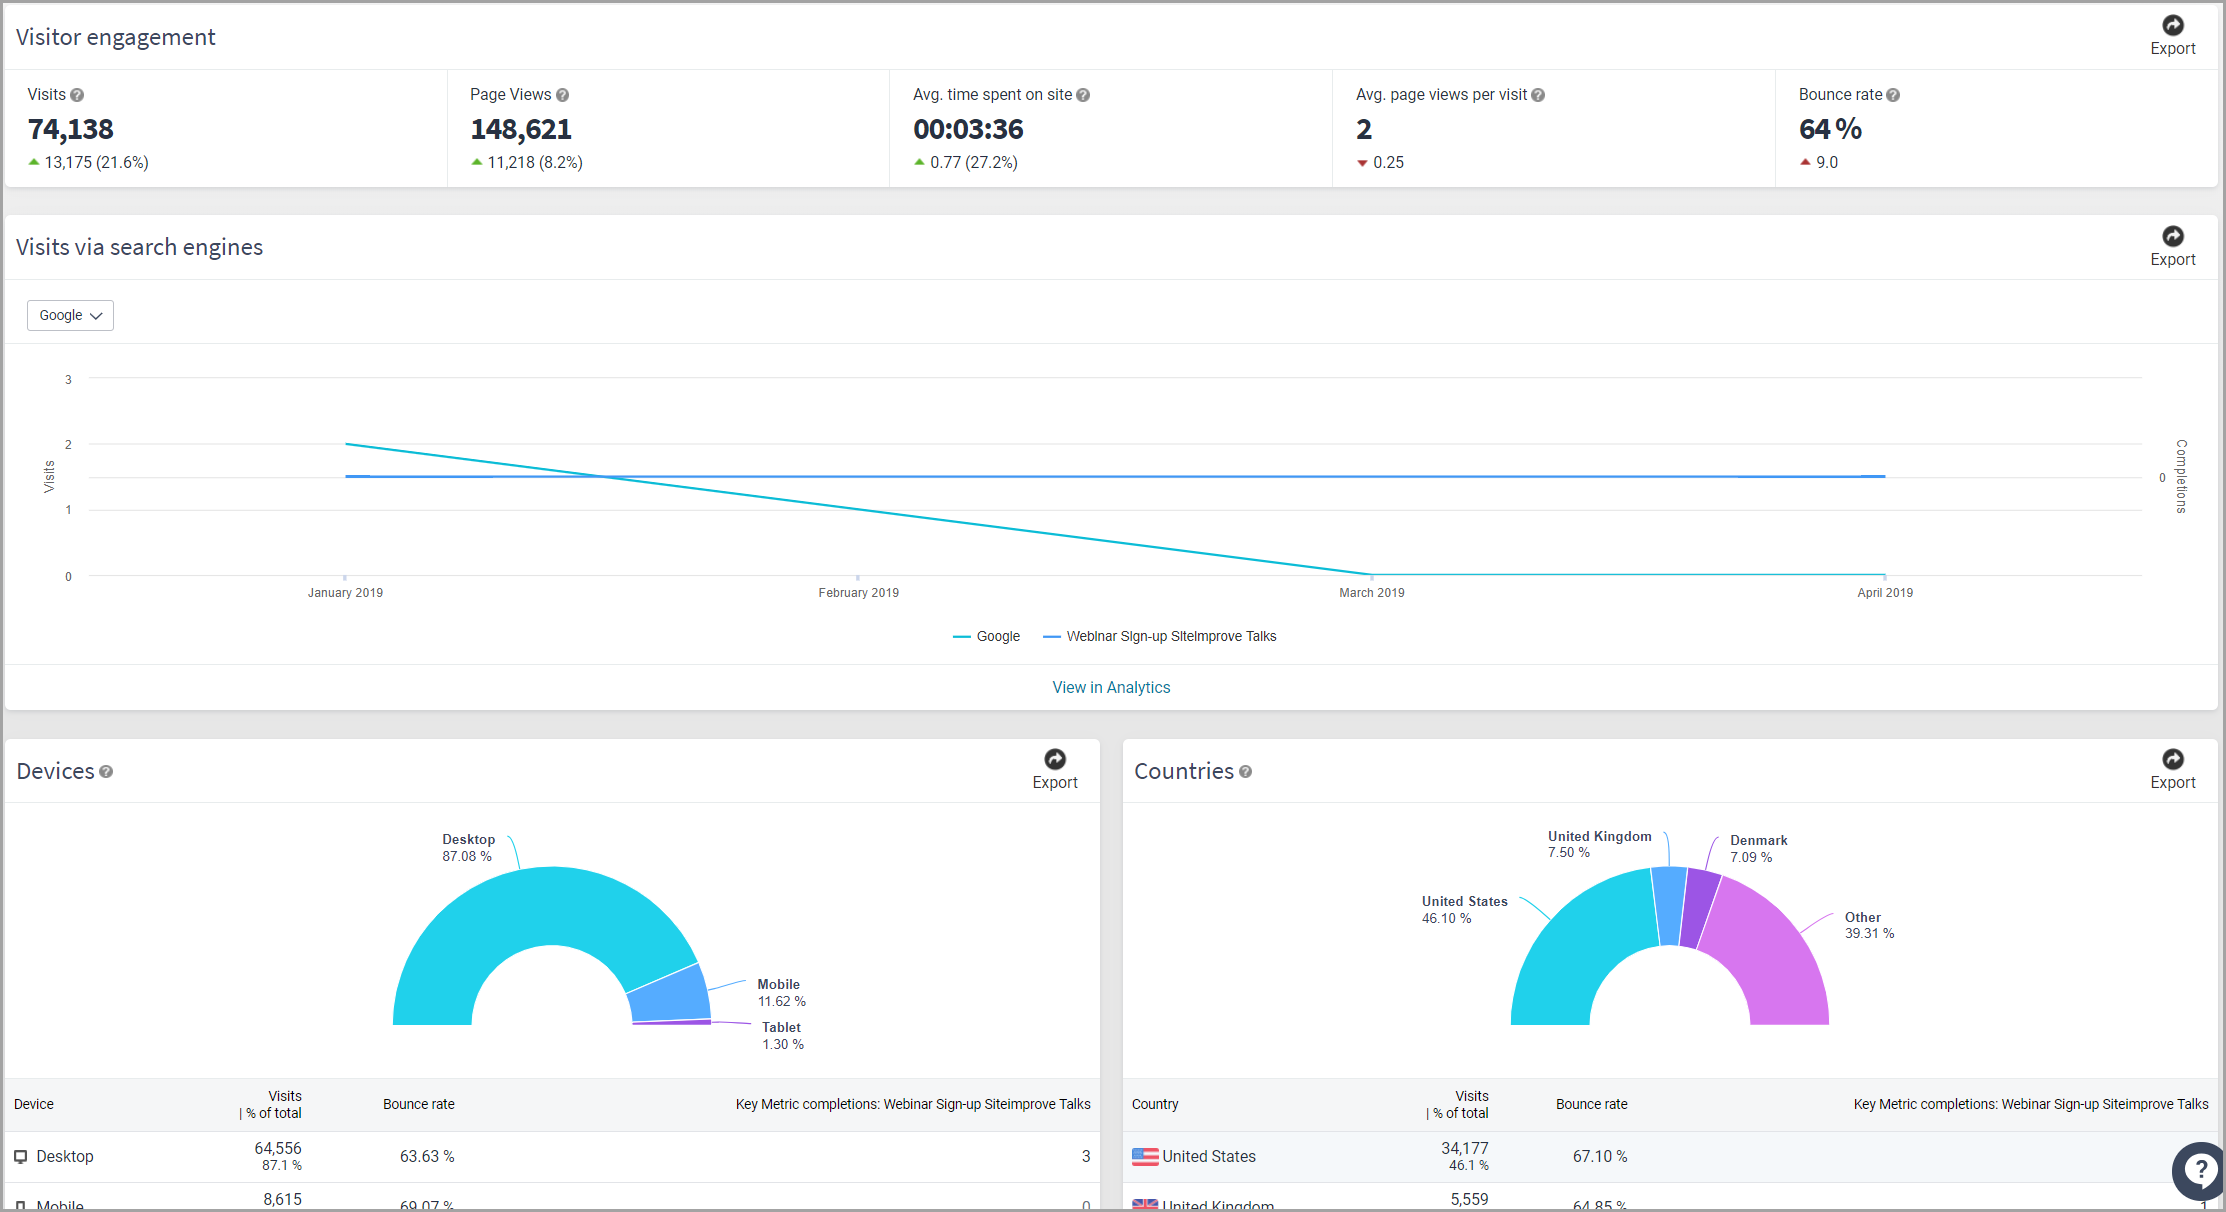Viewport: 2226px width, 1212px height.
Task: Sort Devices table by Key Metric completions
Action: [x=913, y=1104]
